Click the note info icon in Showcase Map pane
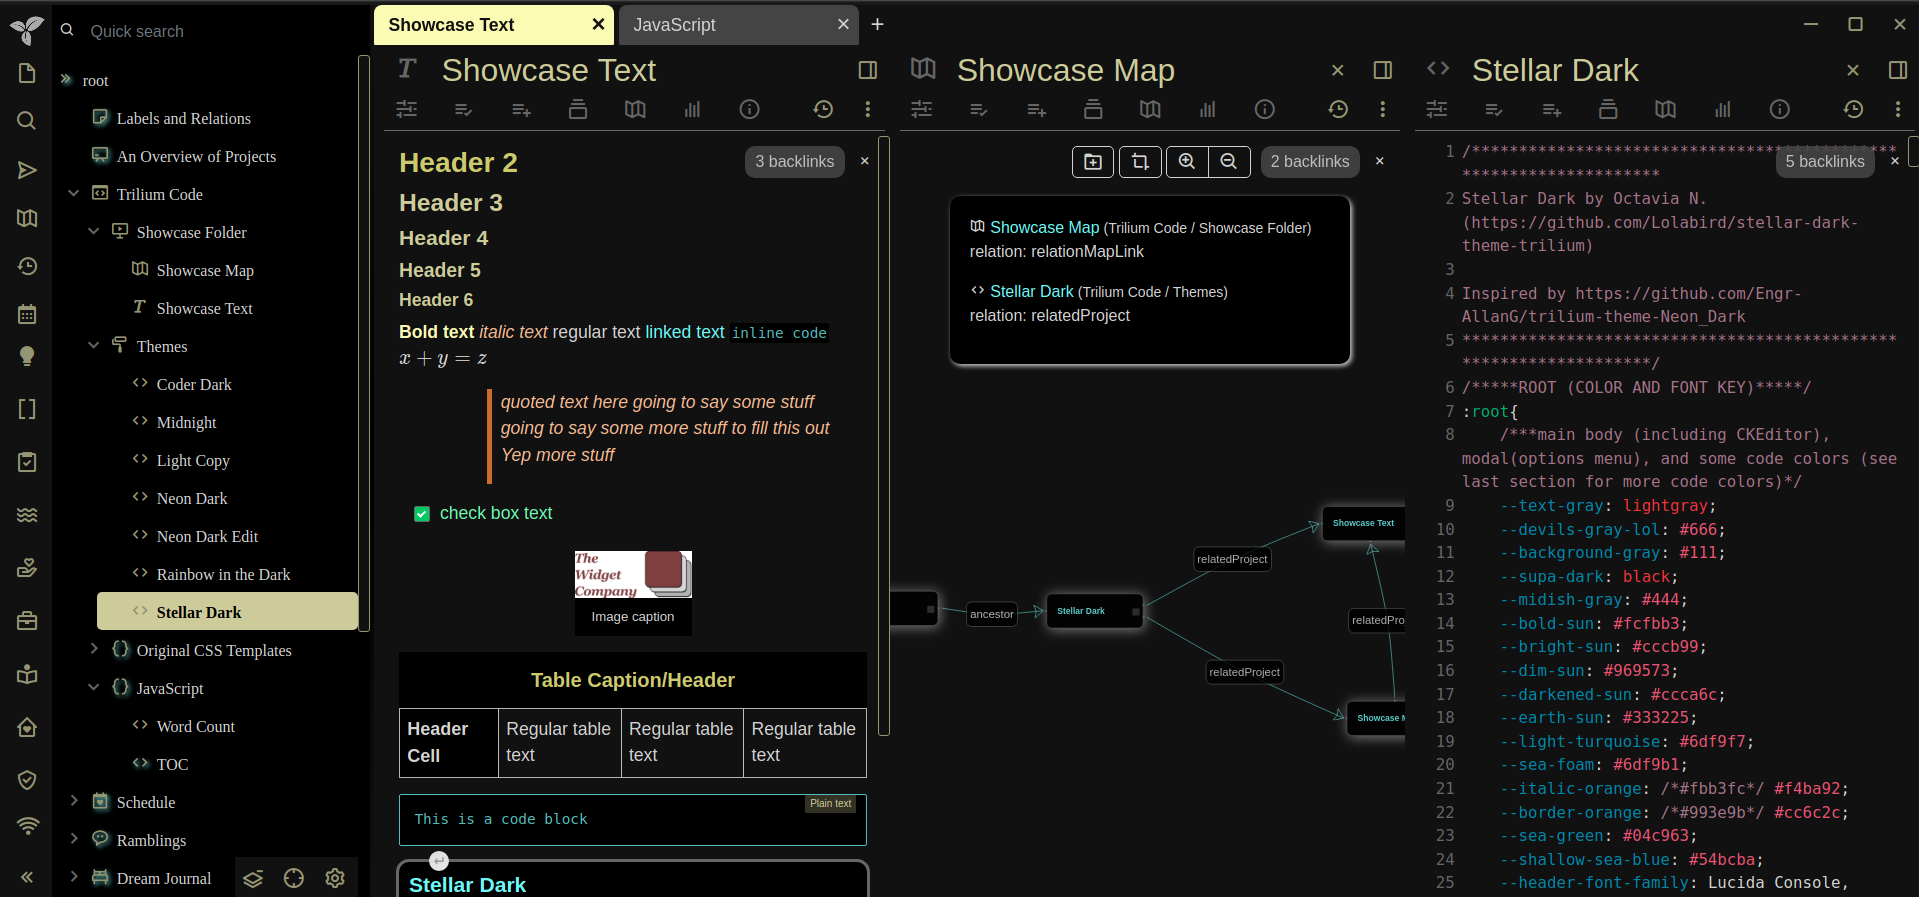1919x897 pixels. click(x=1265, y=109)
